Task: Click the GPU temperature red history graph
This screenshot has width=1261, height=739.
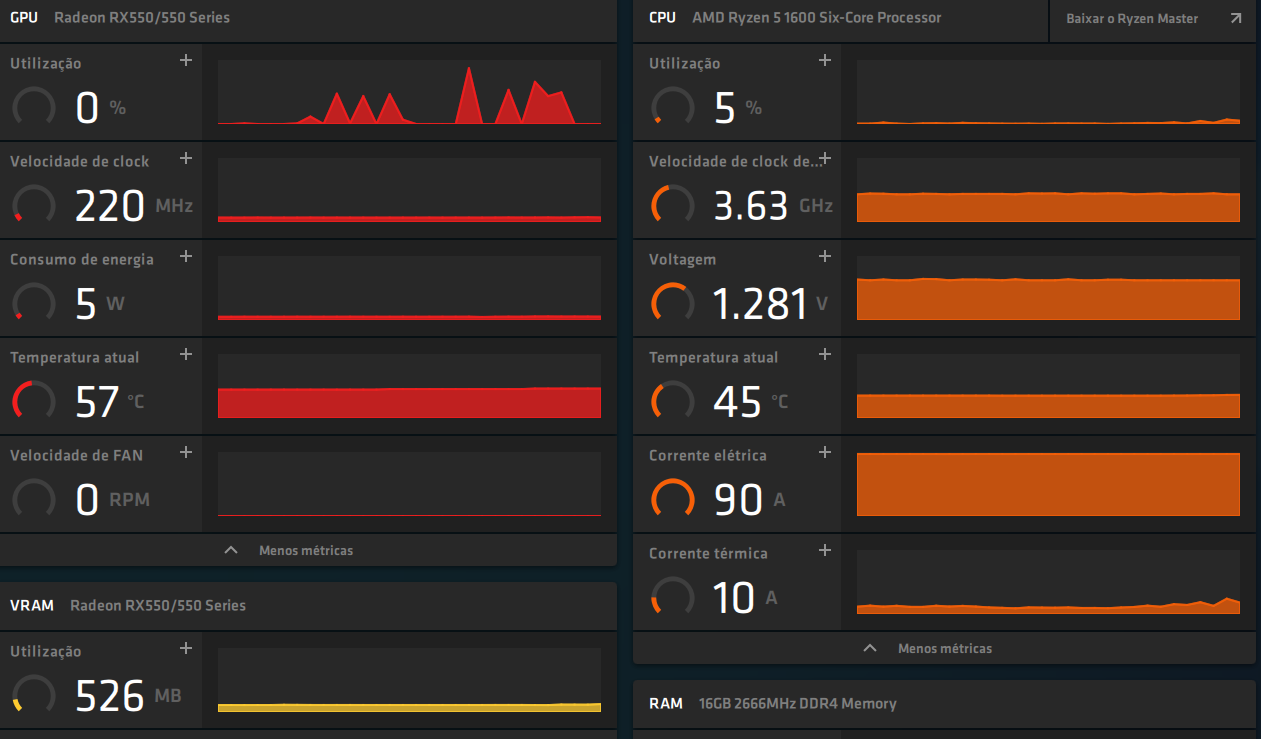Action: pyautogui.click(x=409, y=386)
